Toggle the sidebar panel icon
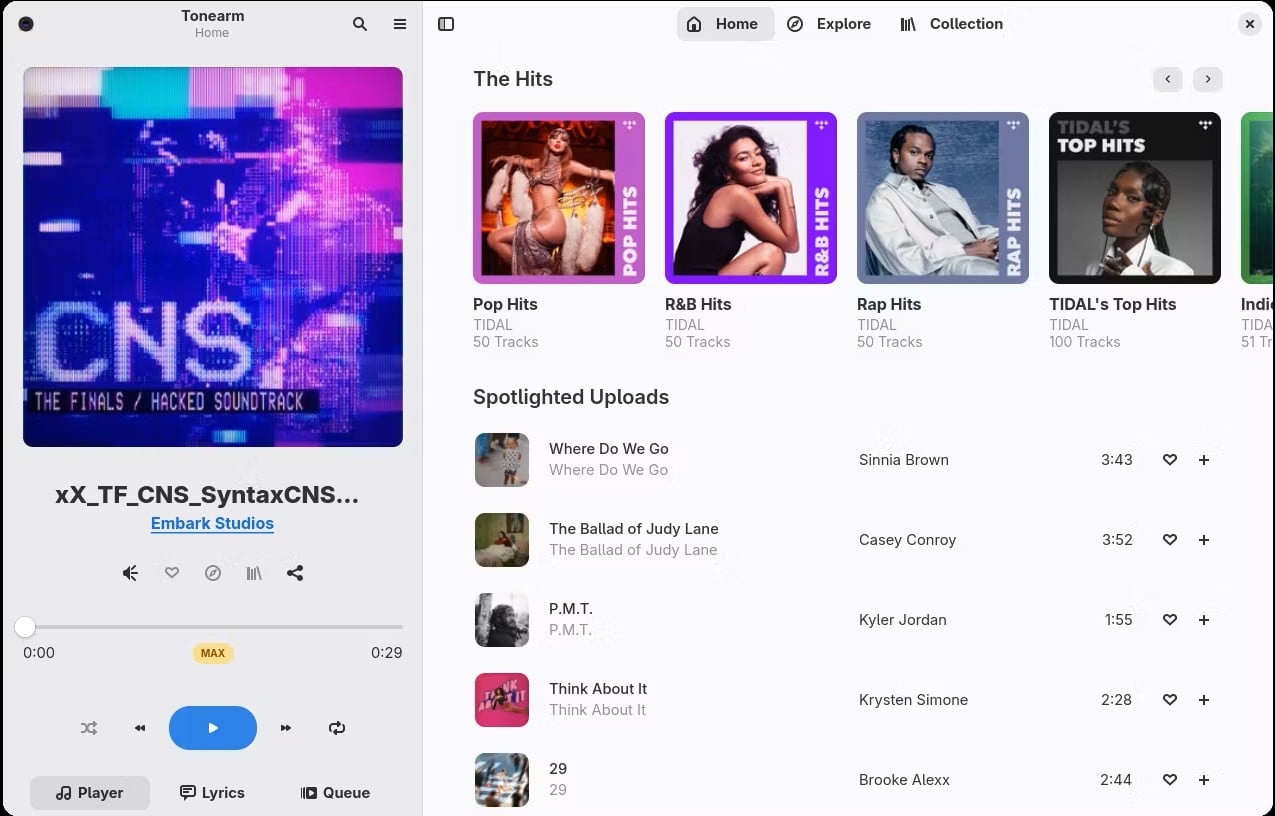This screenshot has height=816, width=1275. point(446,24)
